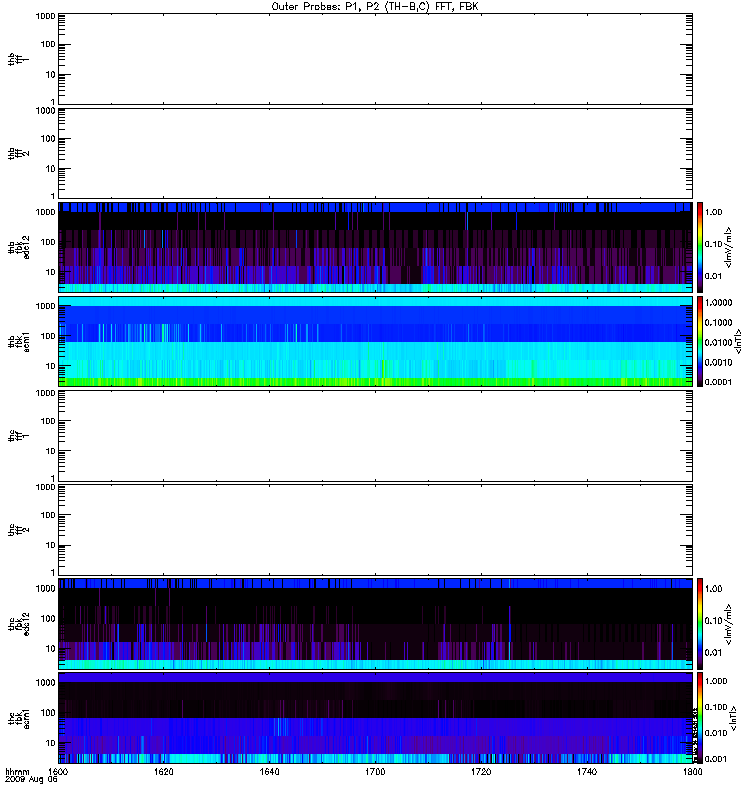Screen dimensions: 750x800
Task: Click the 'thb fff 1' y-axis title
Action: point(19,59)
